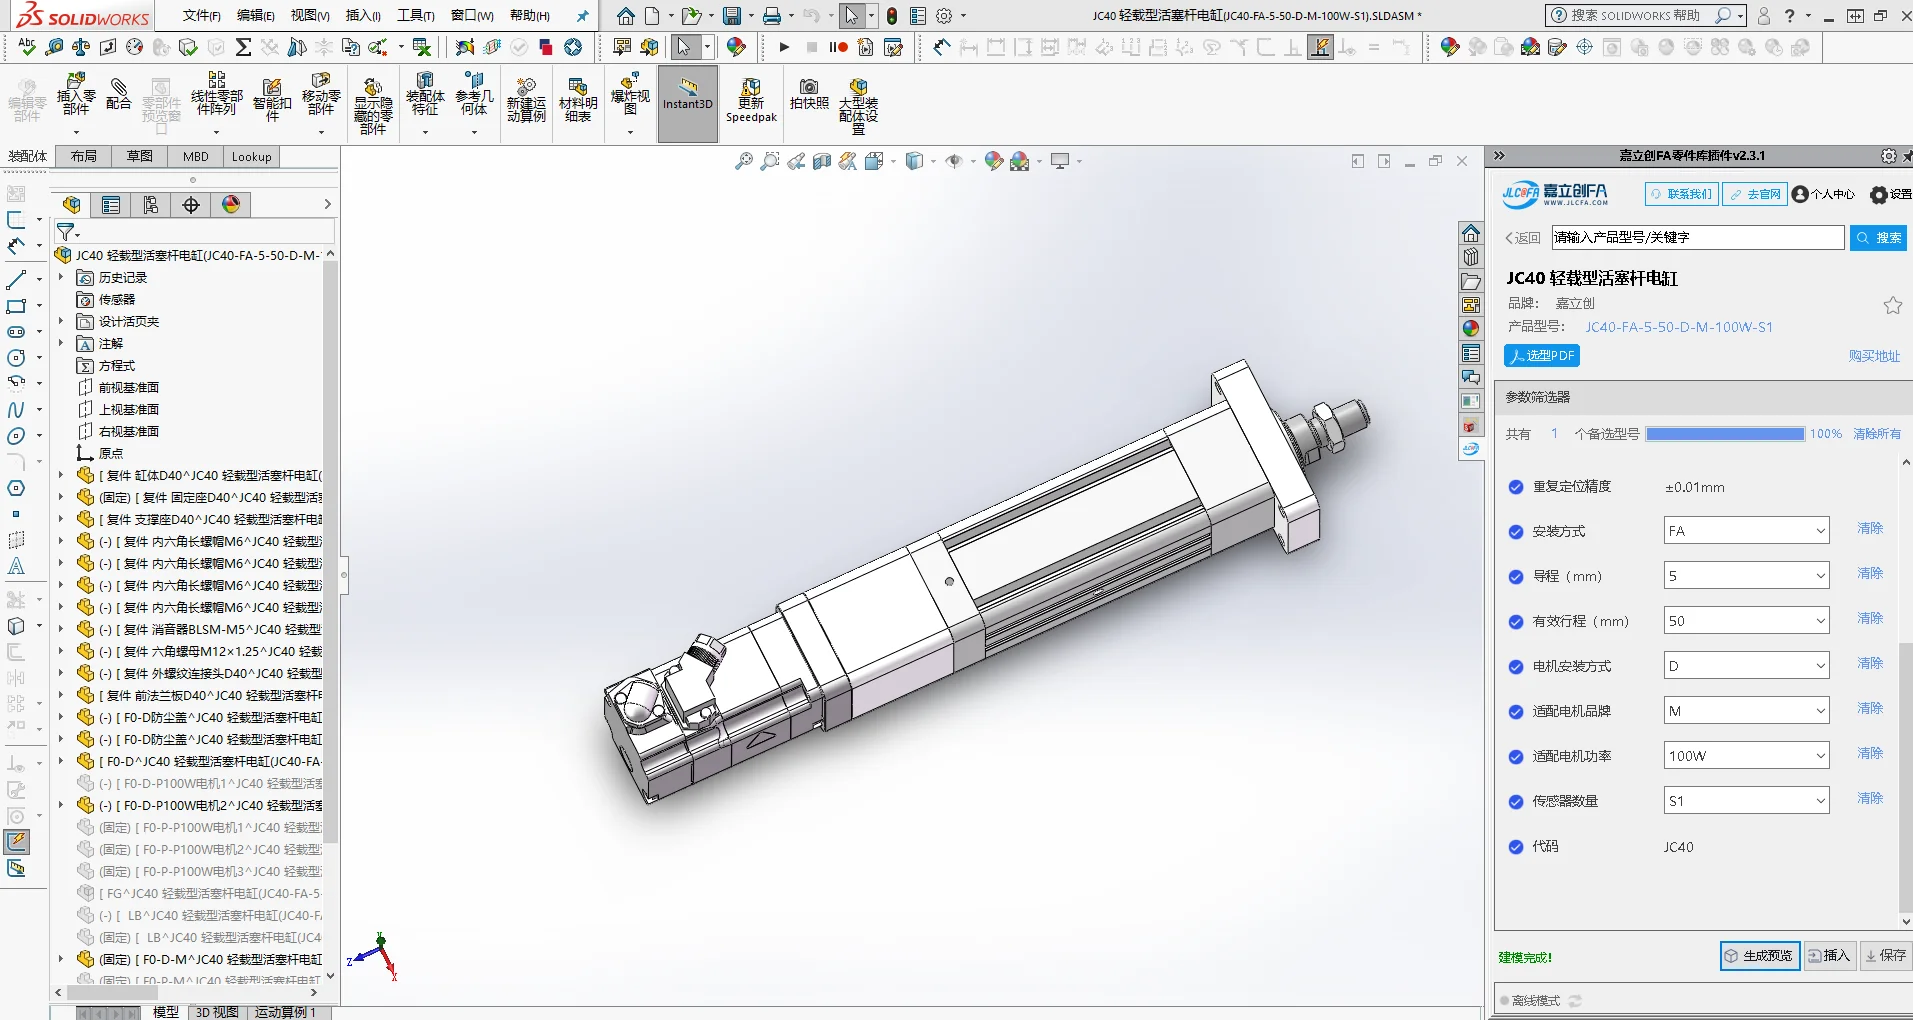
Task: Select the Mate tool
Action: [x=118, y=93]
